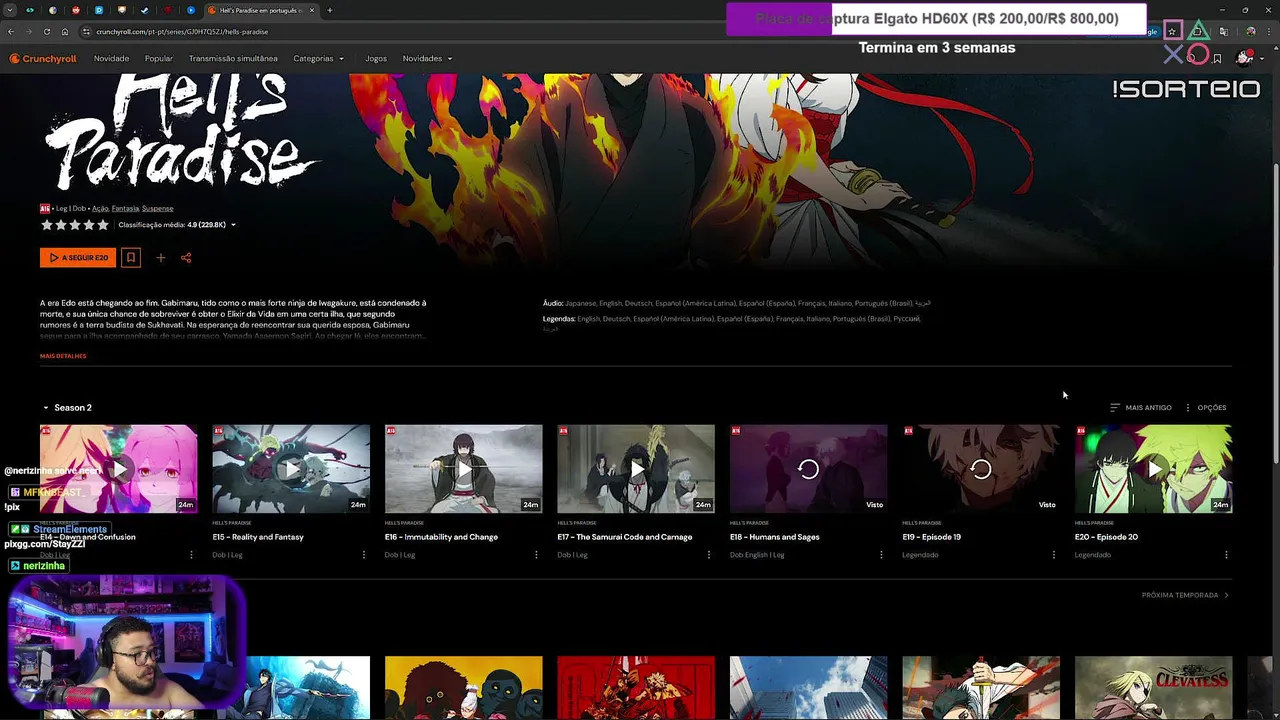Expand the synopsis via MAIS DETALHES
This screenshot has height=720, width=1280.
pos(63,356)
